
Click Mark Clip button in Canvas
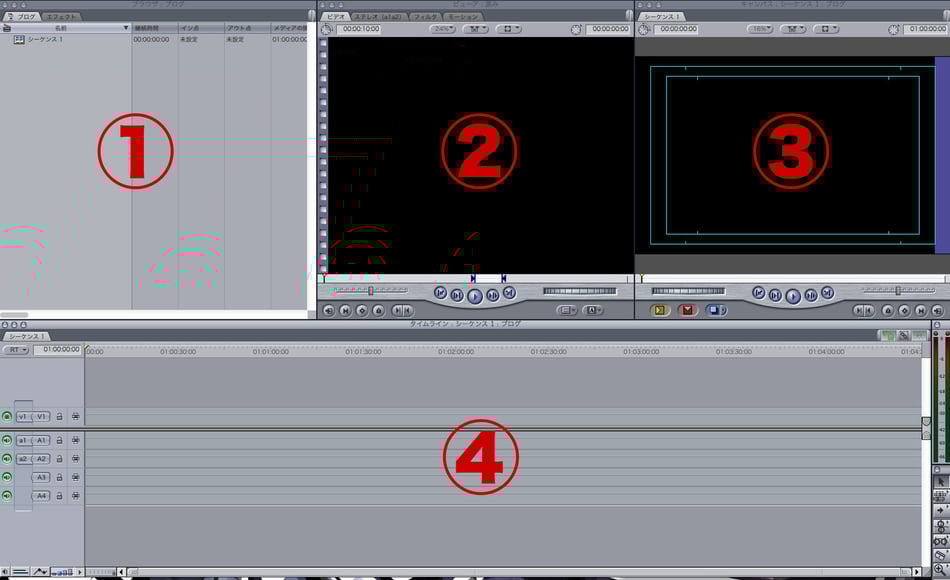click(921, 310)
